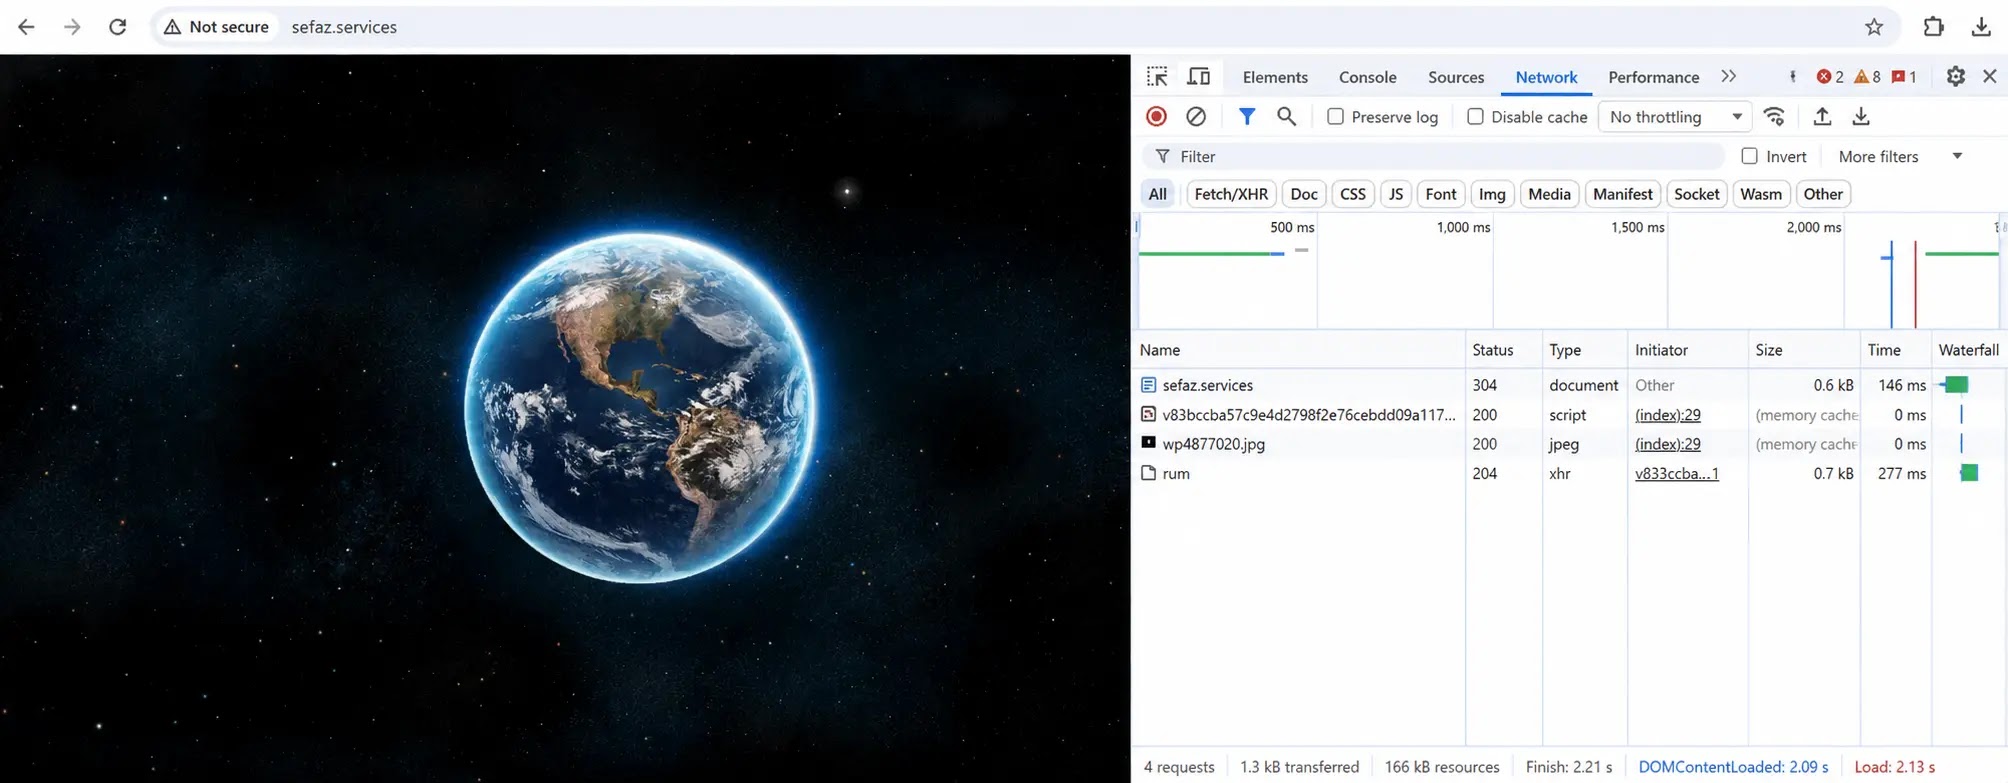Image resolution: width=2008 pixels, height=783 pixels.
Task: Select the All request type filter
Action: pyautogui.click(x=1158, y=194)
